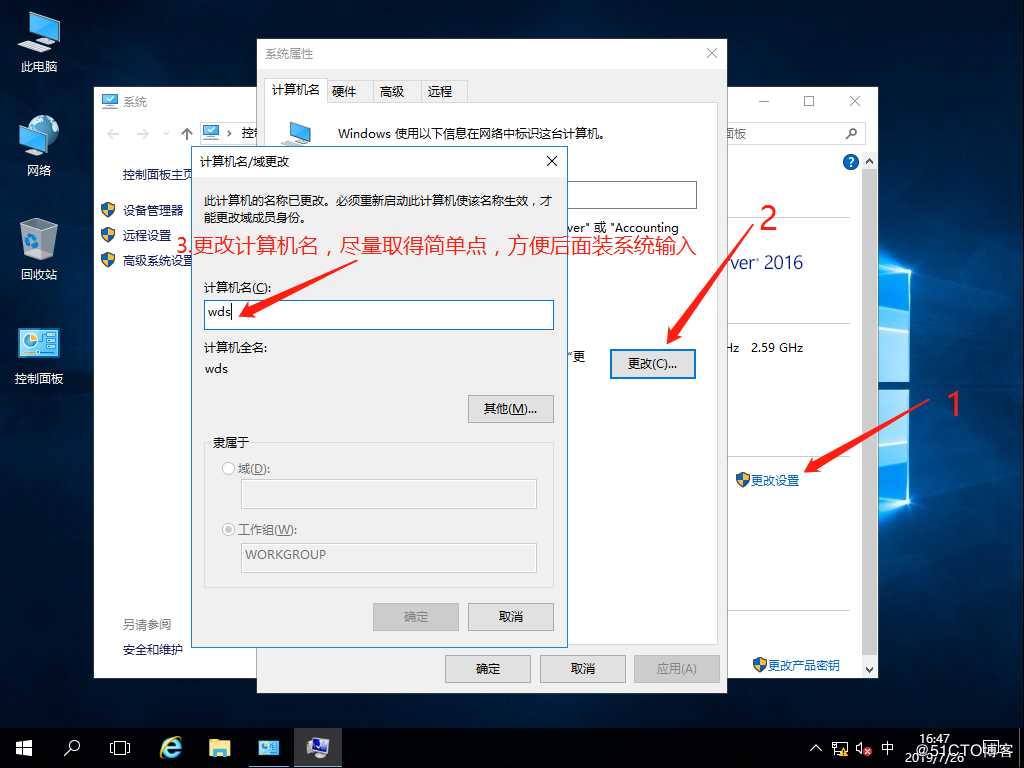This screenshot has height=768, width=1024.
Task: Launch Internet Explorer from taskbar
Action: [171, 748]
